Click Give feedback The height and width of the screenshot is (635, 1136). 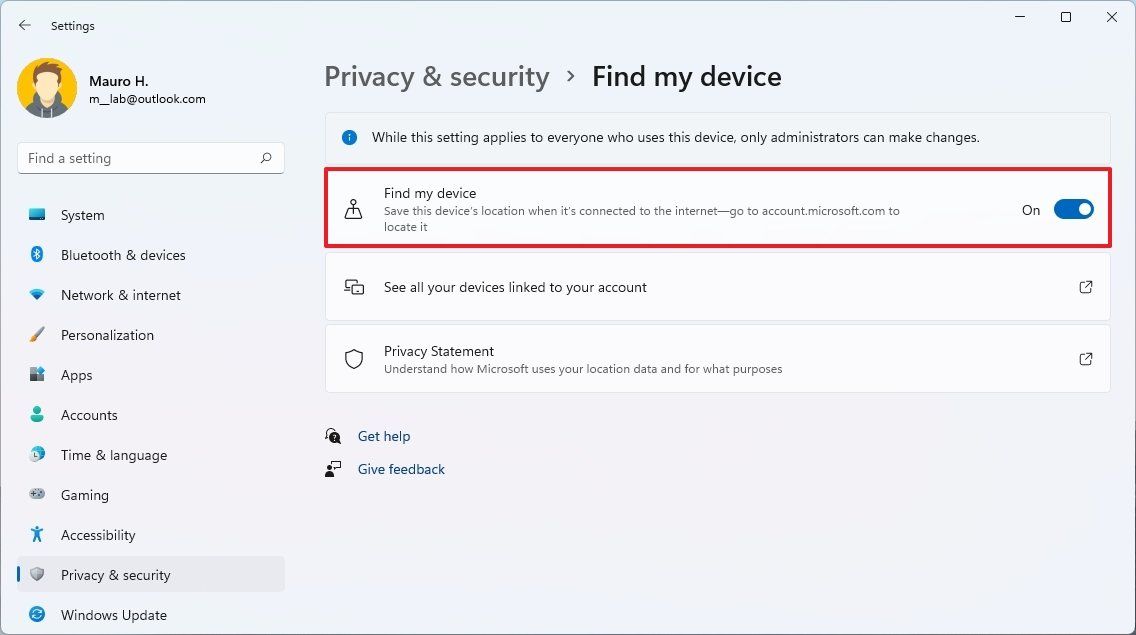[400, 468]
